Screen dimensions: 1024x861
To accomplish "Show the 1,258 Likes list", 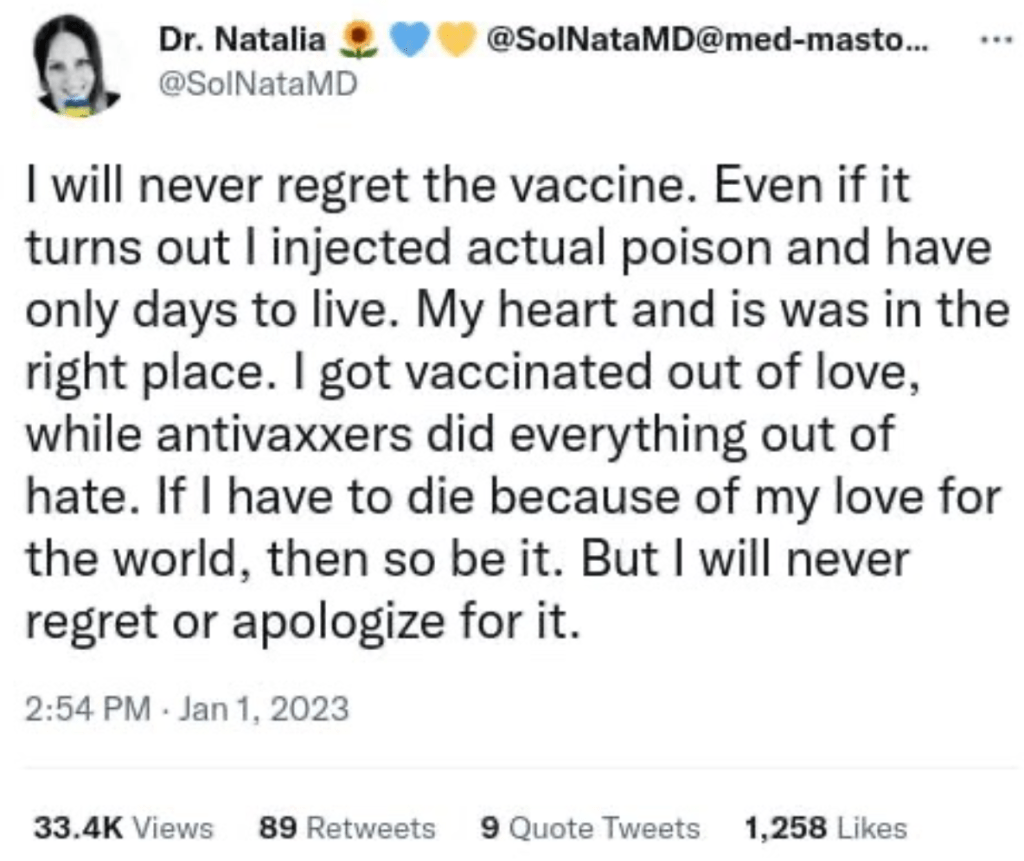I will 826,828.
